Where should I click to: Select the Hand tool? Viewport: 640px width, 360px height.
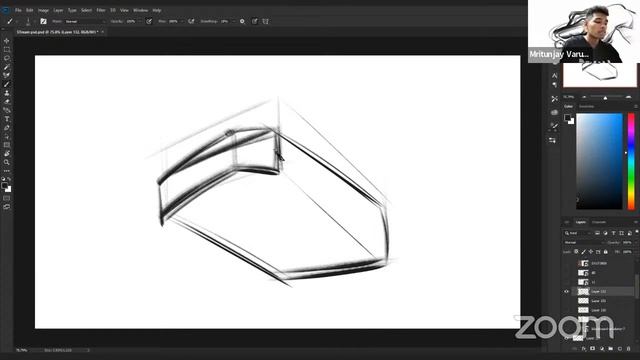7,153
